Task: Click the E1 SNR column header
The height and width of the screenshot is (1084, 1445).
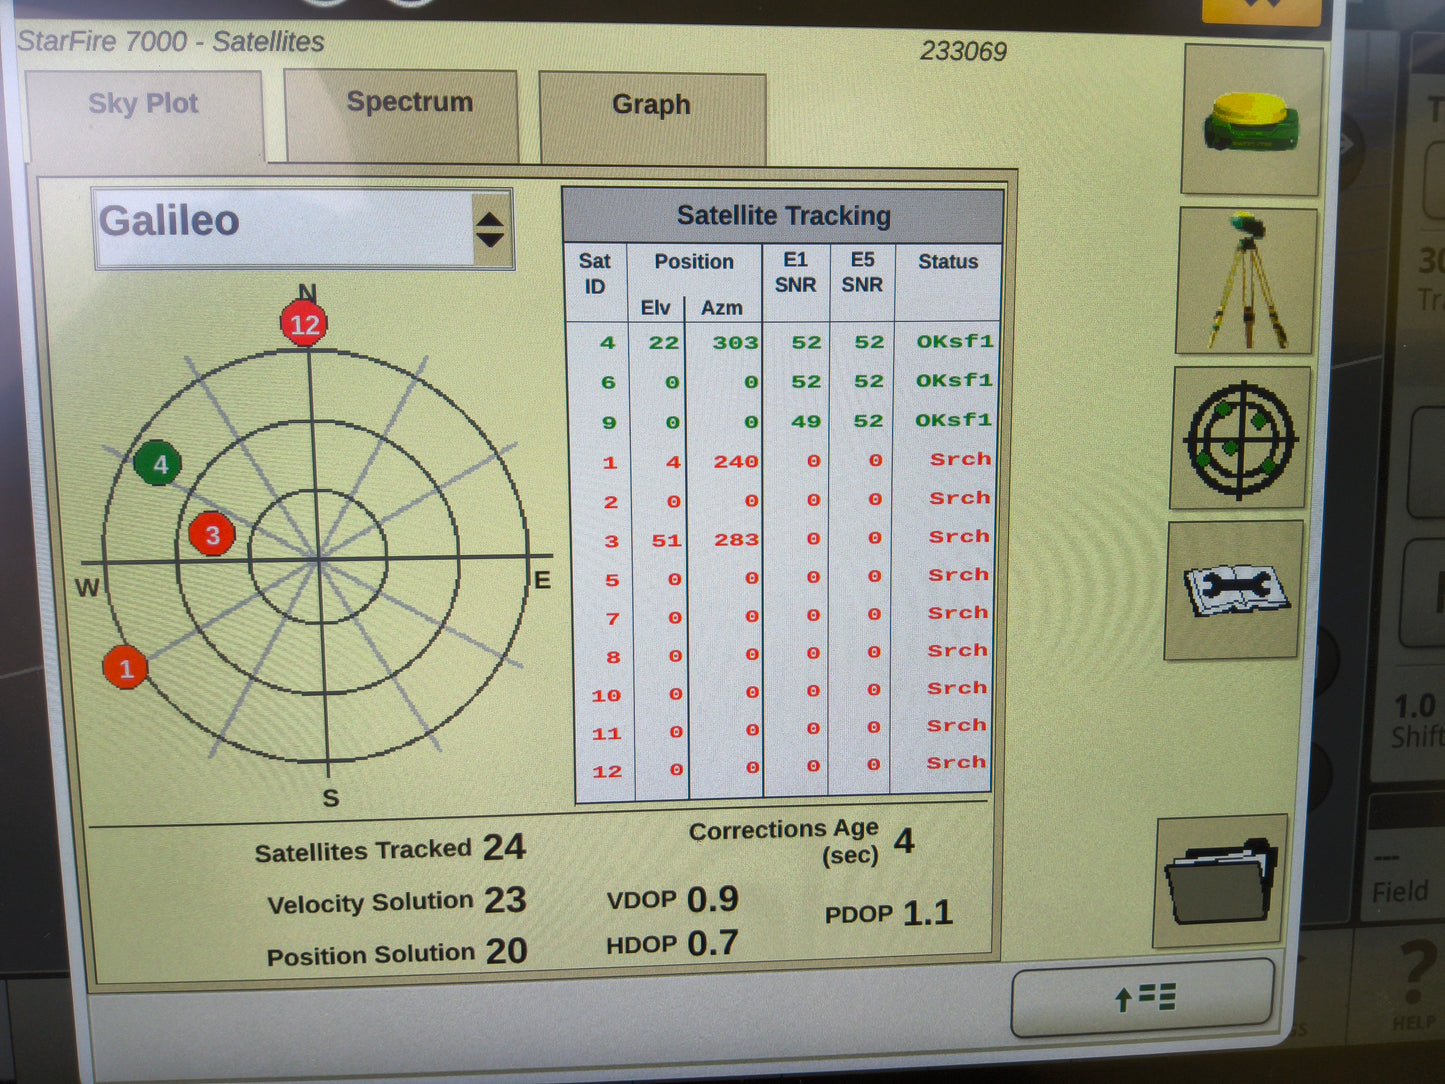Action: [x=796, y=272]
